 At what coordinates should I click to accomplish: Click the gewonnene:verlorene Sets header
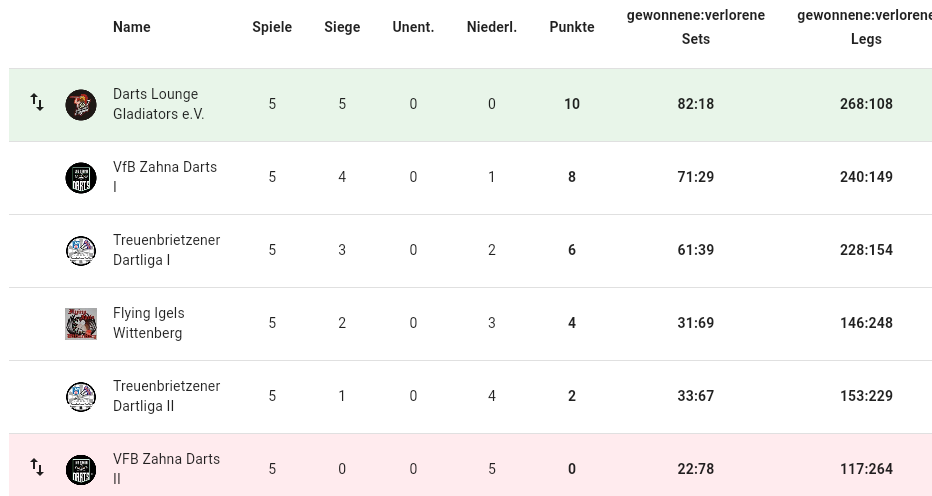695,27
